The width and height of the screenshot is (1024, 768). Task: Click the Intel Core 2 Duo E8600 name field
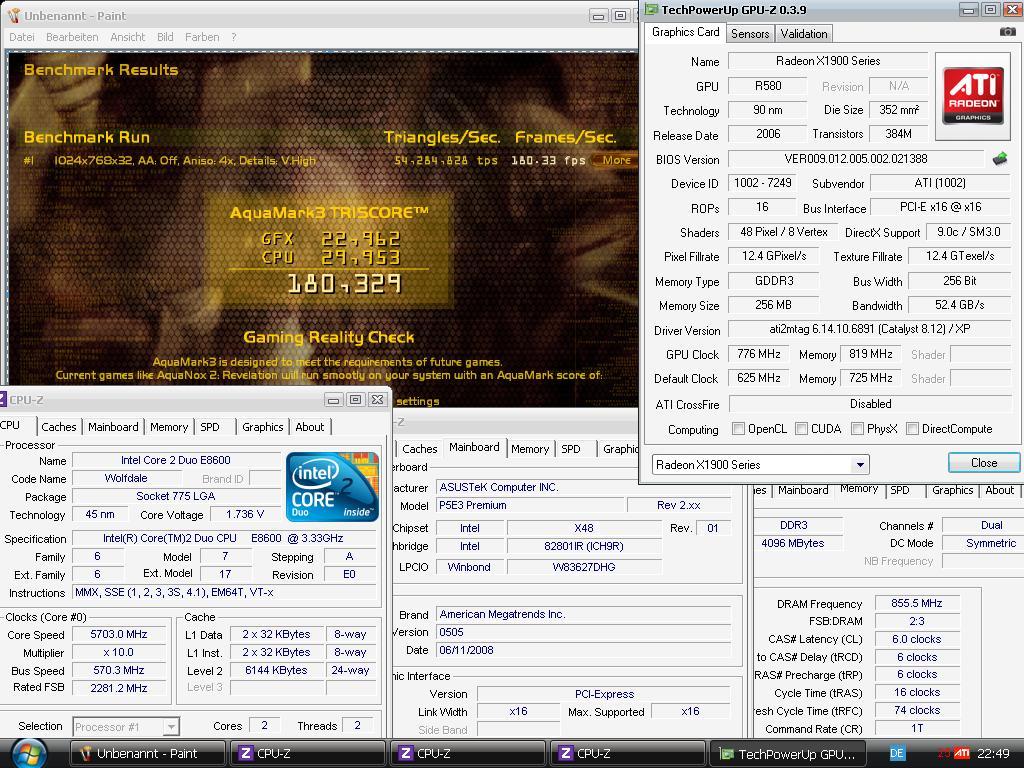pyautogui.click(x=176, y=460)
